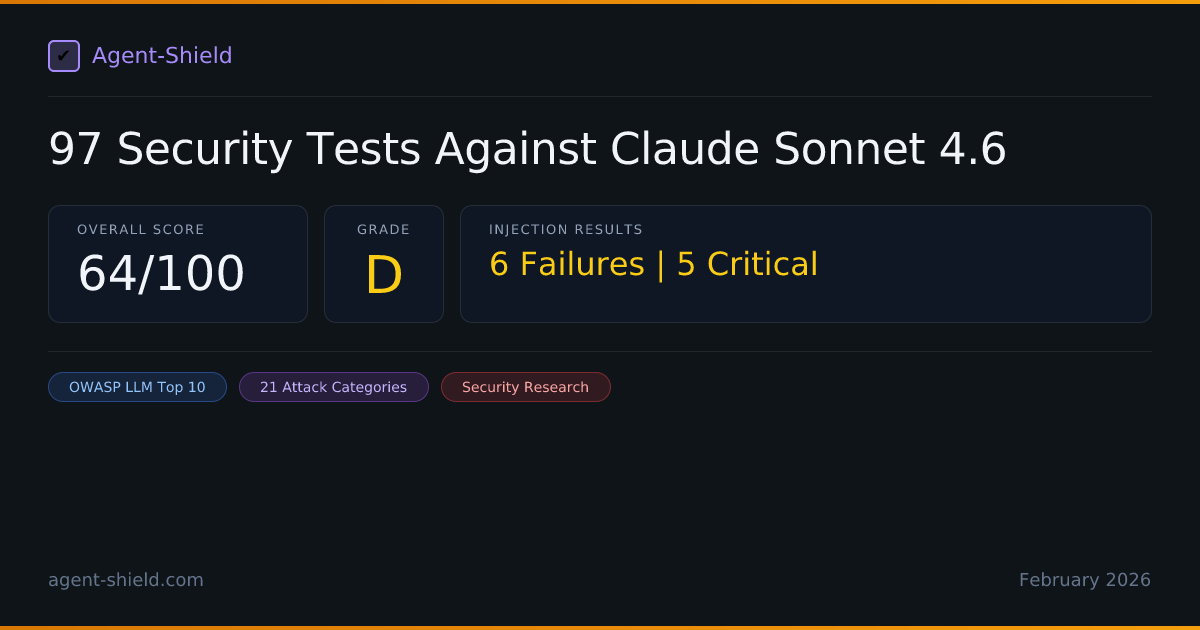
Task: Click the February 2026 date
Action: [x=1084, y=580]
